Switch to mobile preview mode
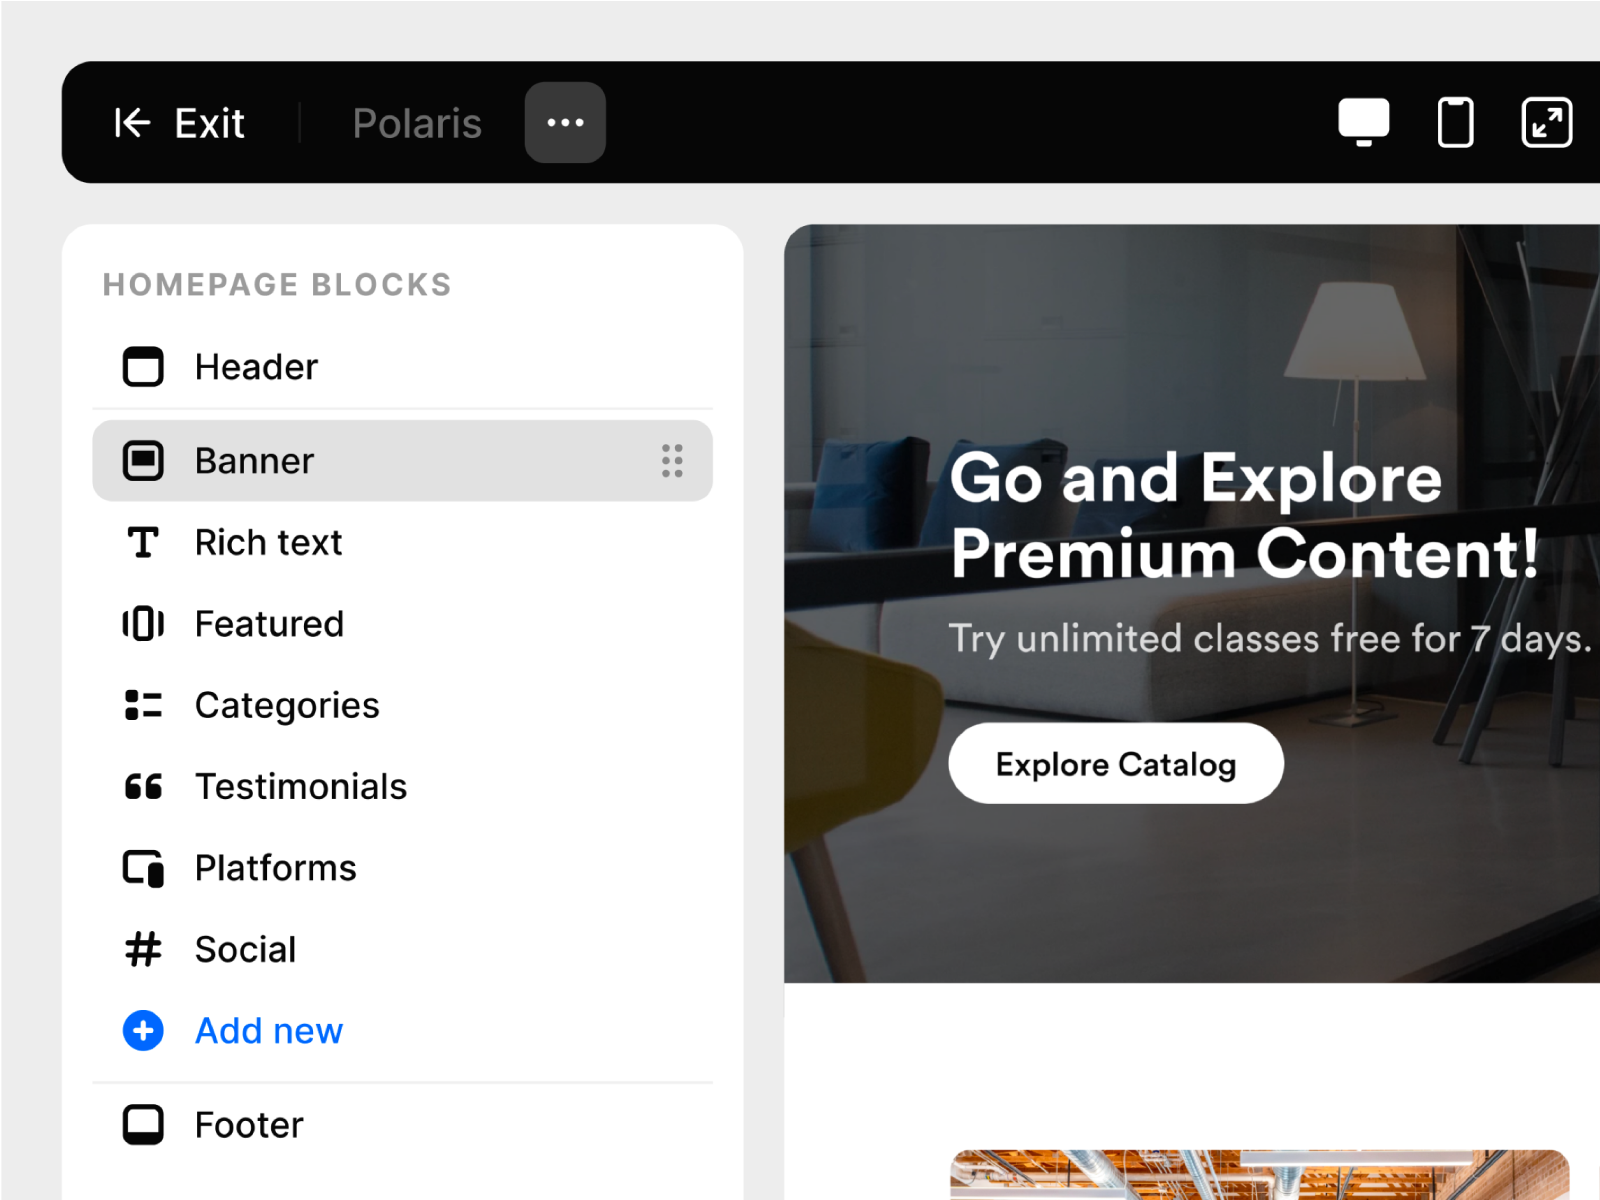The width and height of the screenshot is (1600, 1200). click(x=1455, y=123)
